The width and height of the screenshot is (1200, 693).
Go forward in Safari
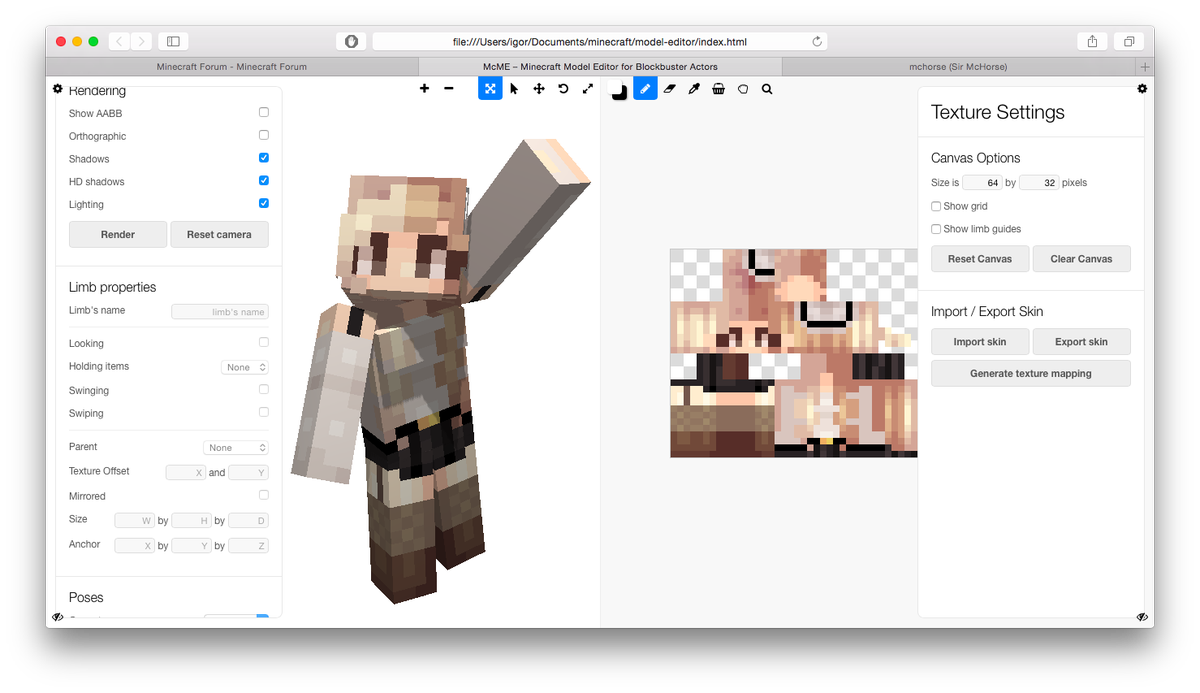point(142,41)
